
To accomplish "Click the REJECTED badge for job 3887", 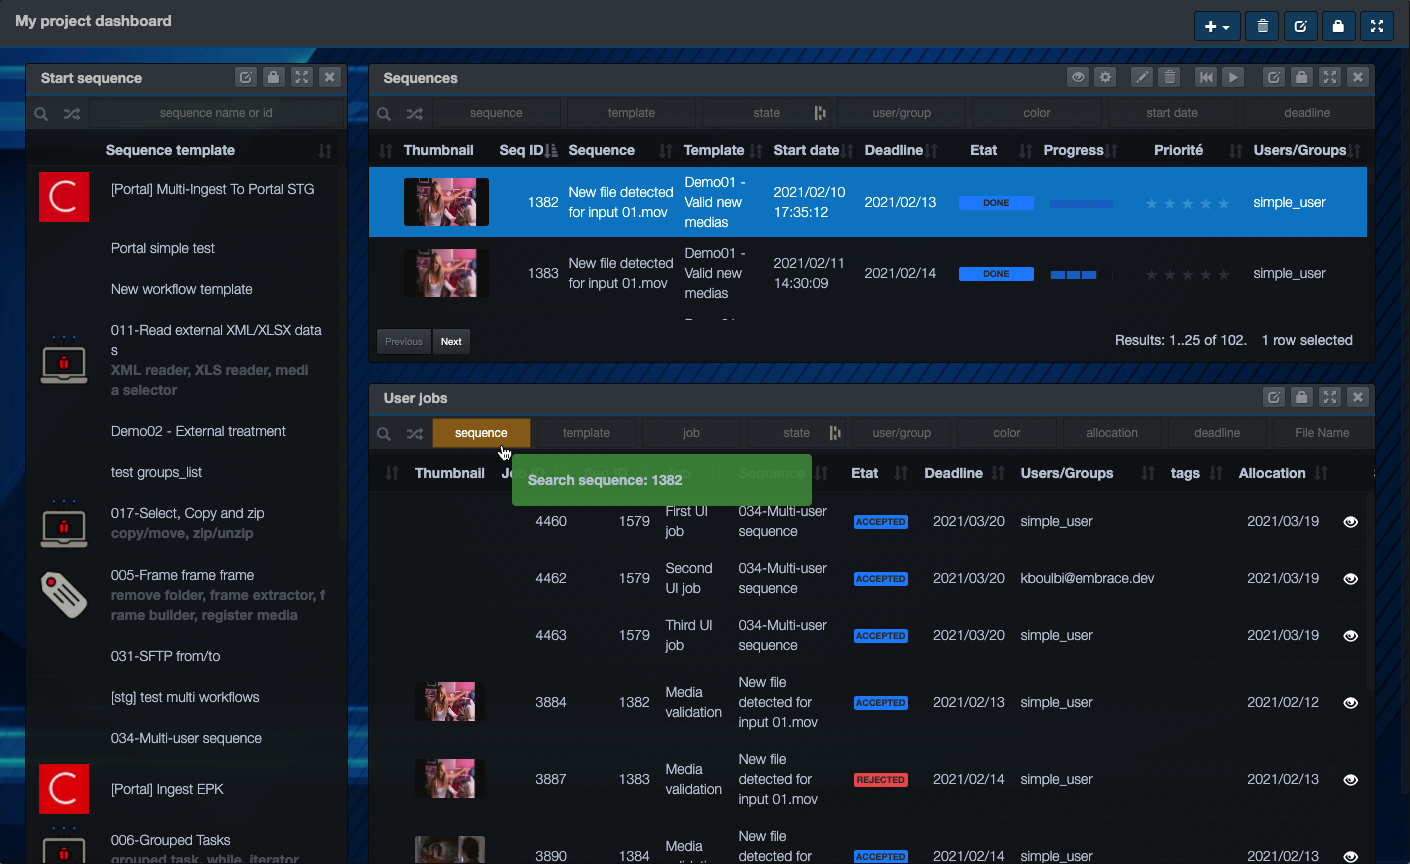I will [881, 780].
